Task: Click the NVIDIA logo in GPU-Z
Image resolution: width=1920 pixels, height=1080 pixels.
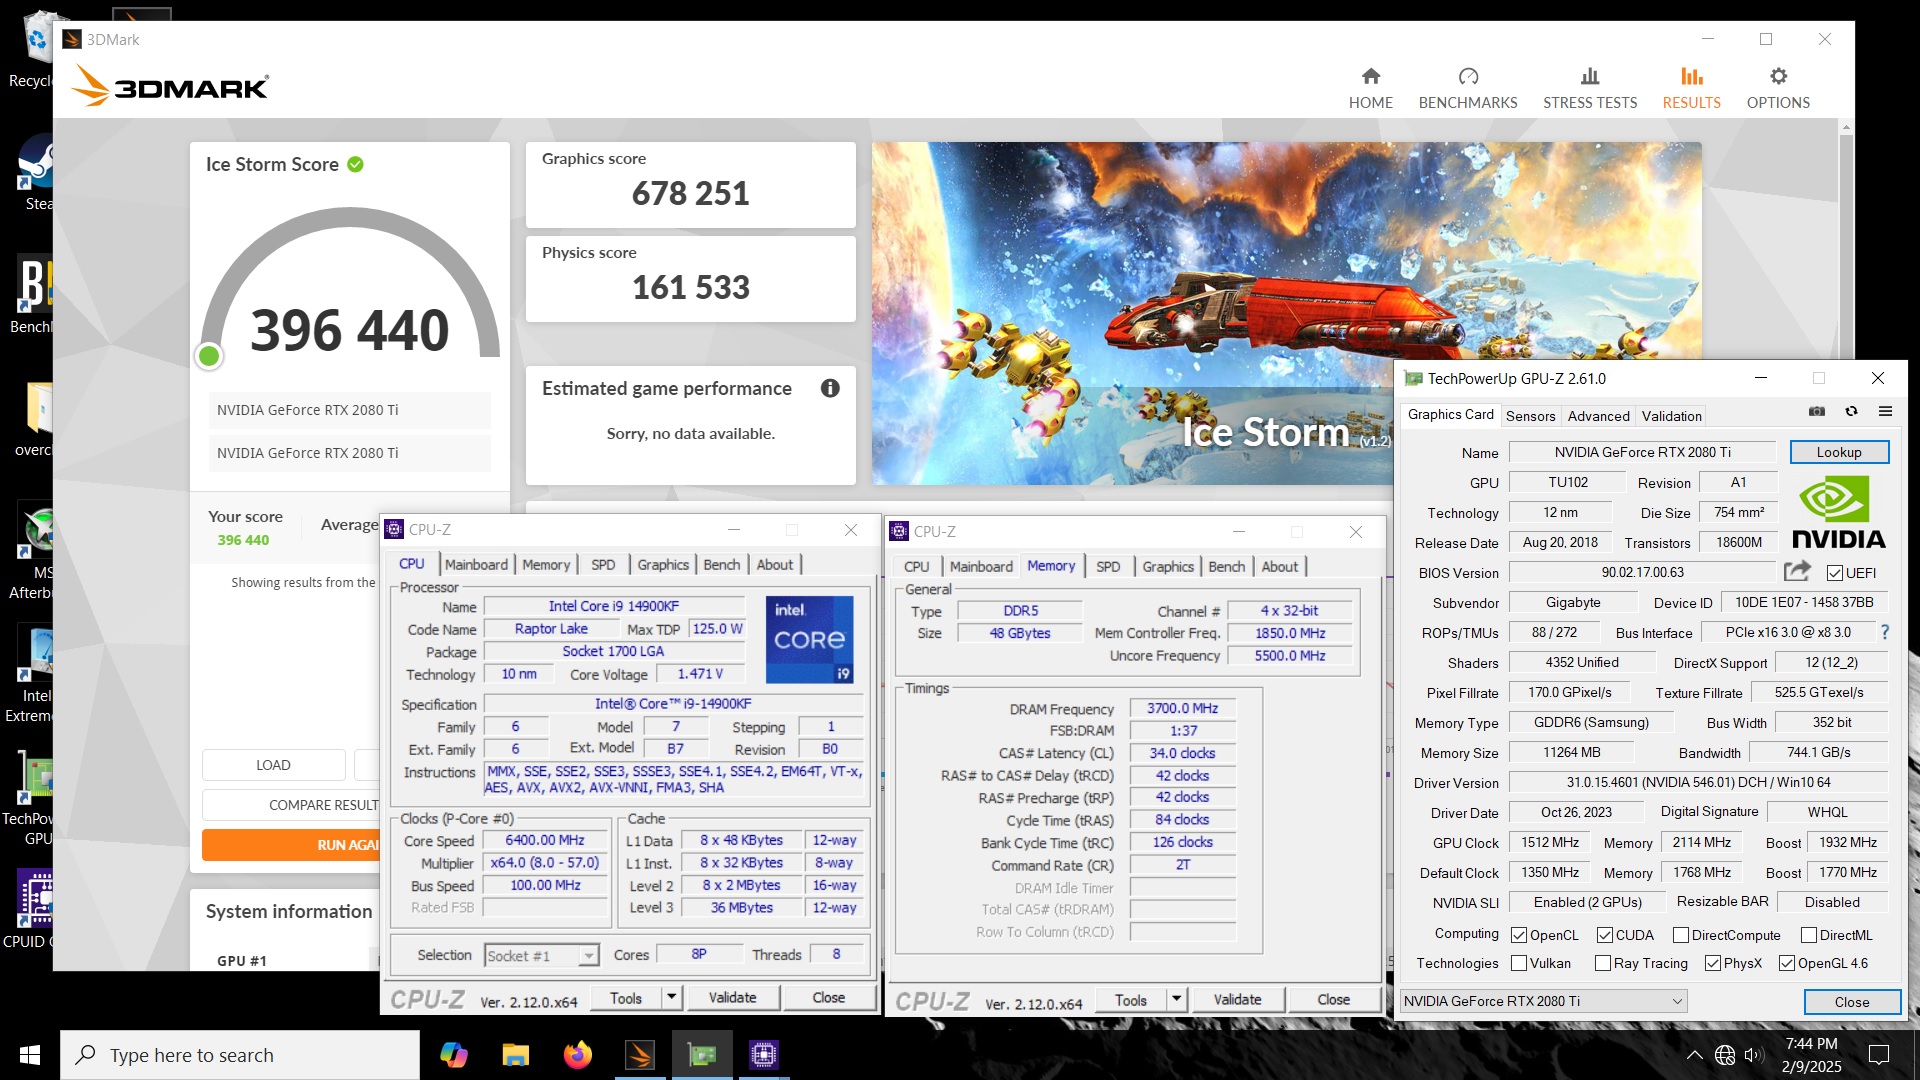Action: pyautogui.click(x=1838, y=513)
